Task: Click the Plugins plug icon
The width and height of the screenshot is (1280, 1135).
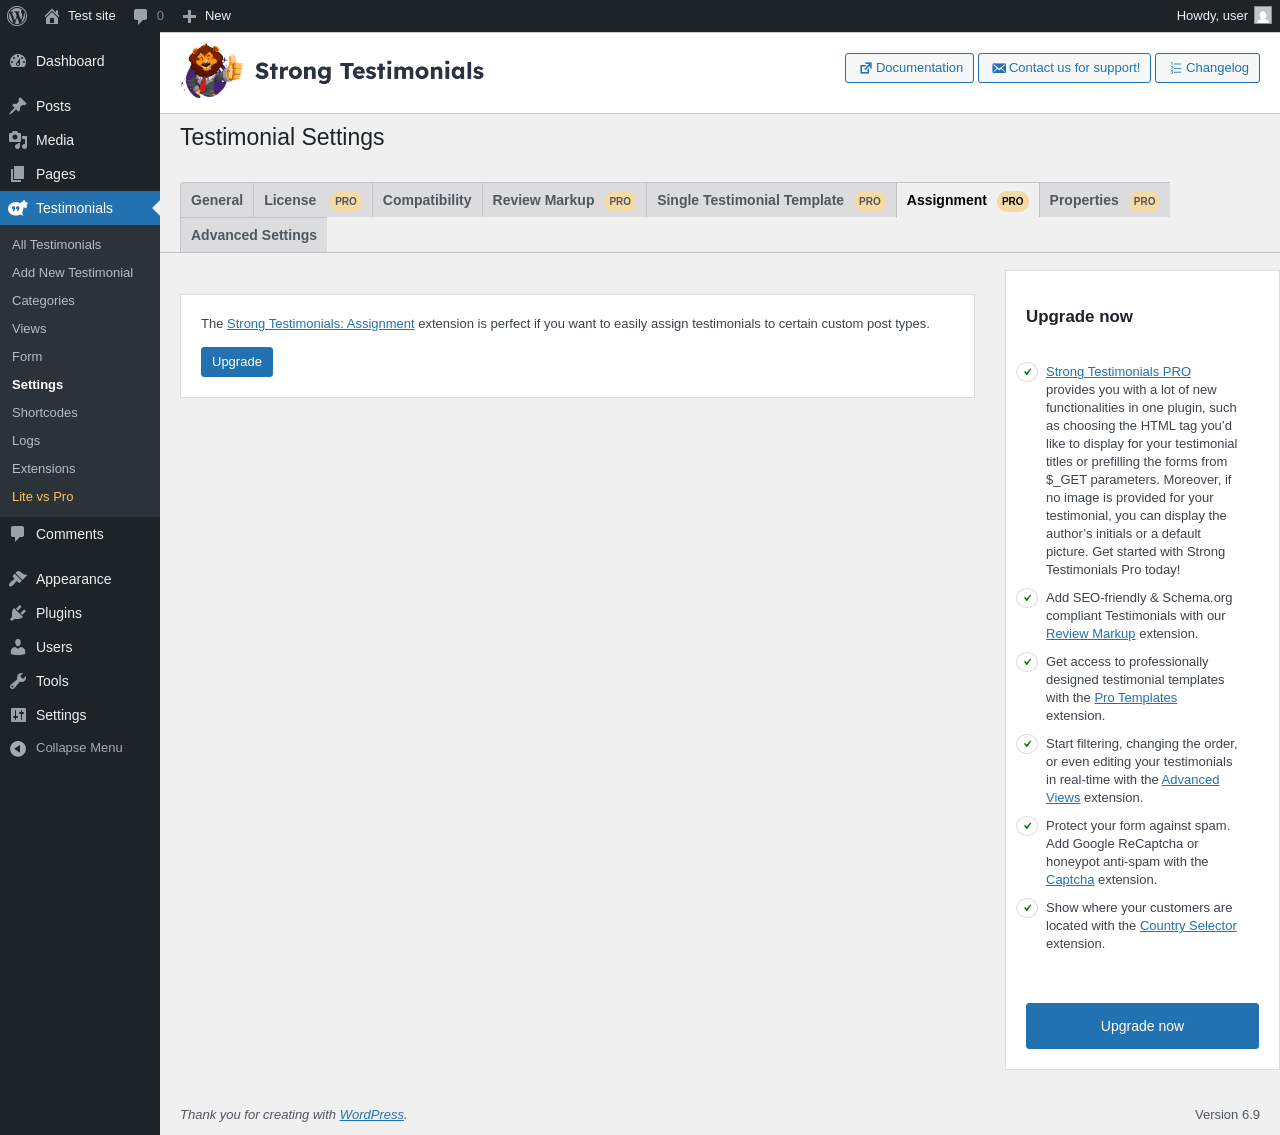Action: click(x=18, y=613)
